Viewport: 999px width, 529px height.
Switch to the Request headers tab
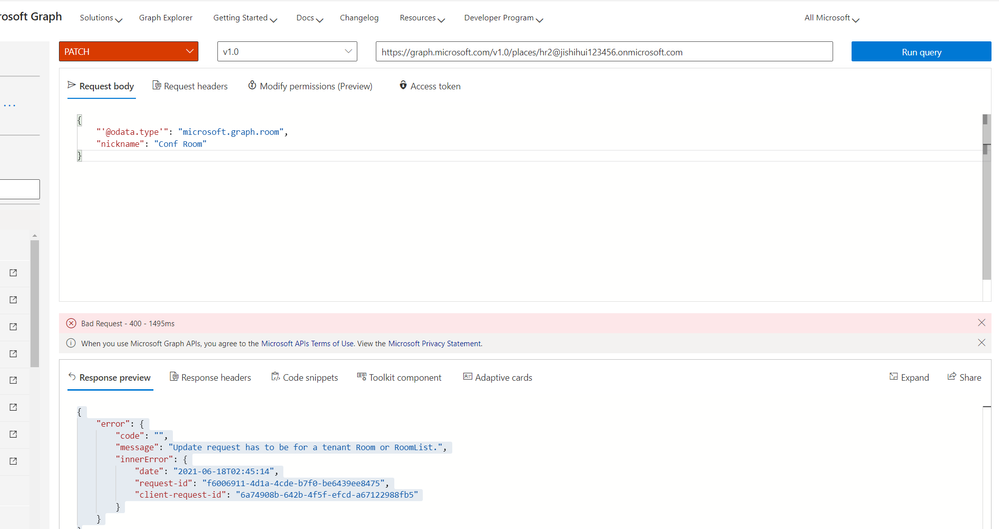pyautogui.click(x=190, y=86)
